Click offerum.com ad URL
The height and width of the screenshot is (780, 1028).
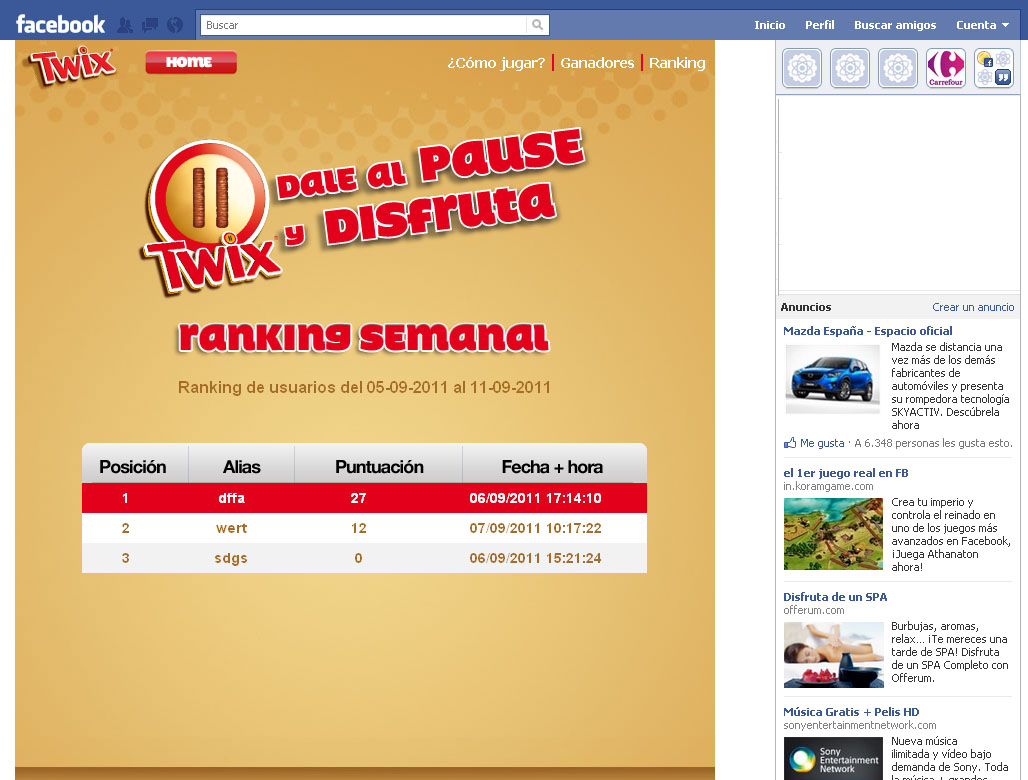click(x=814, y=610)
